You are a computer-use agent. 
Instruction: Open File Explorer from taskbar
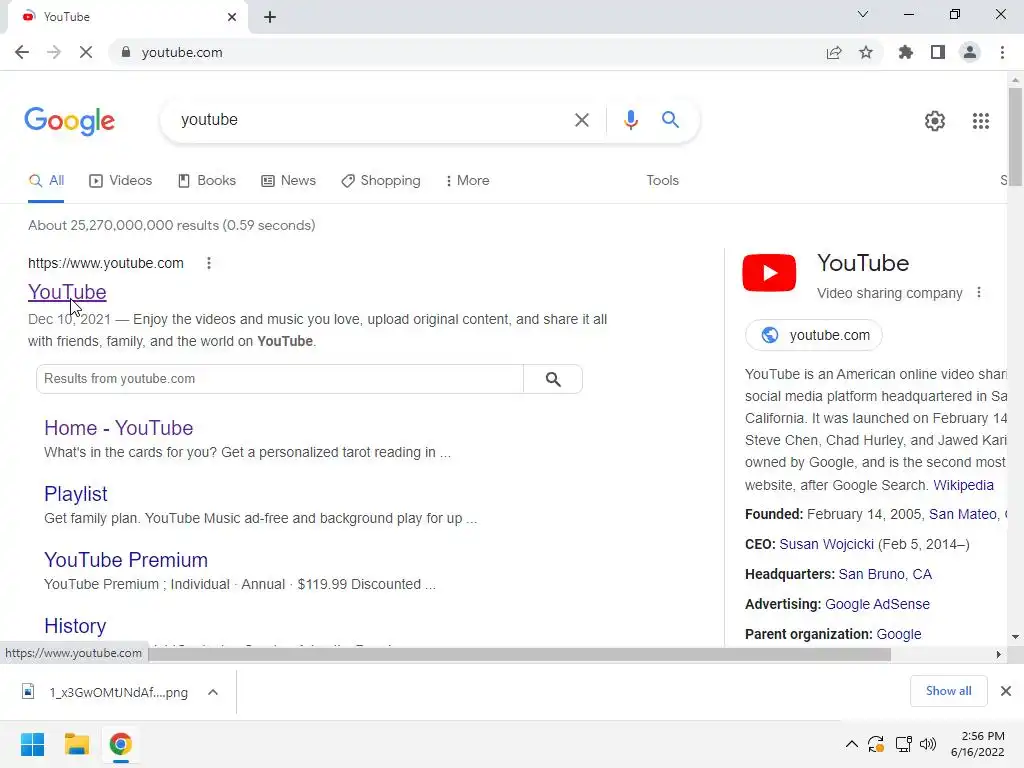pyautogui.click(x=76, y=744)
